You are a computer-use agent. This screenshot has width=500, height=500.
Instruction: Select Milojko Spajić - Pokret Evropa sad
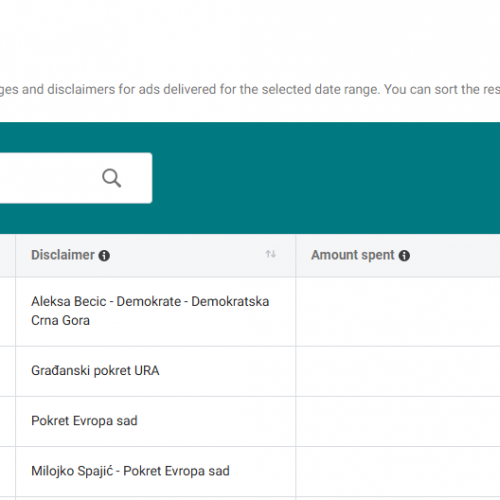click(x=130, y=471)
